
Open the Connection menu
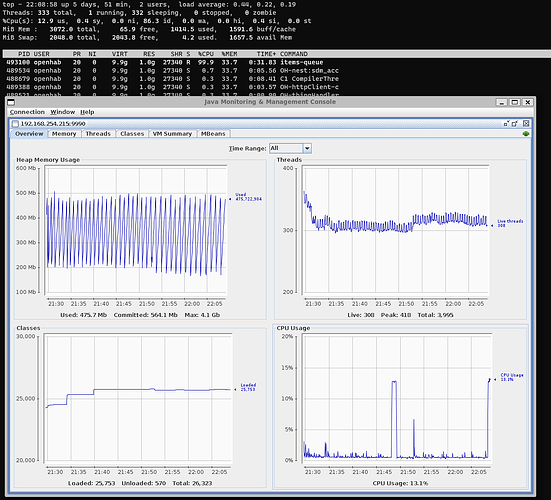[27, 112]
